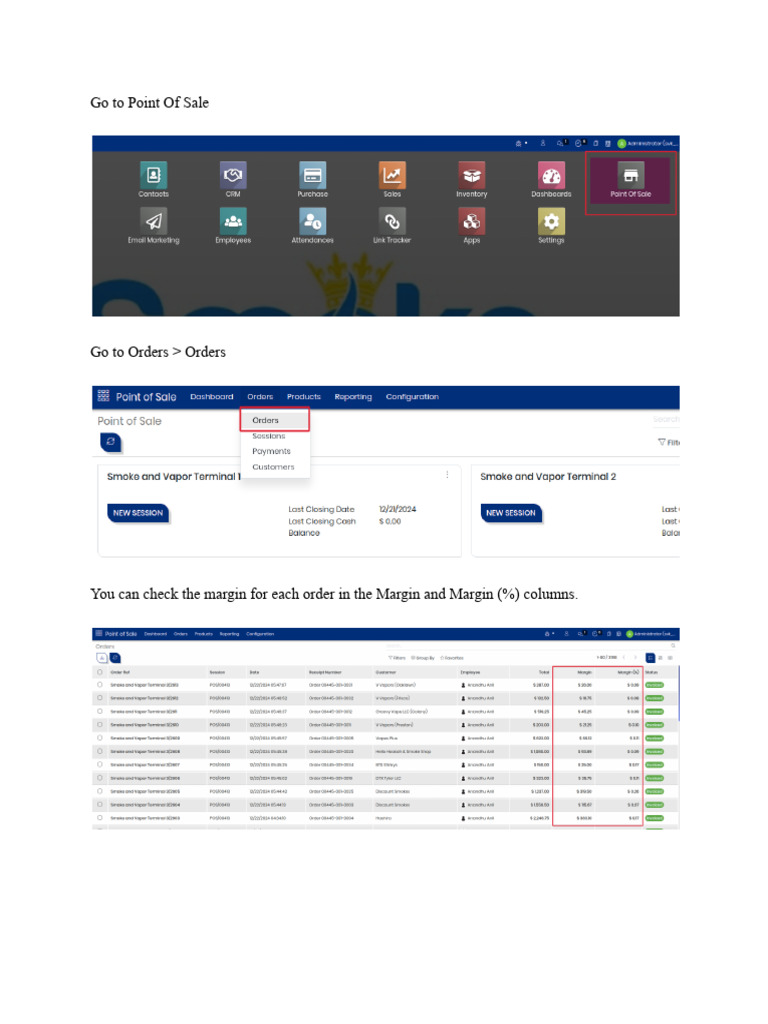The width and height of the screenshot is (768, 1024).
Task: Open the Link Tracker app
Action: pos(392,221)
